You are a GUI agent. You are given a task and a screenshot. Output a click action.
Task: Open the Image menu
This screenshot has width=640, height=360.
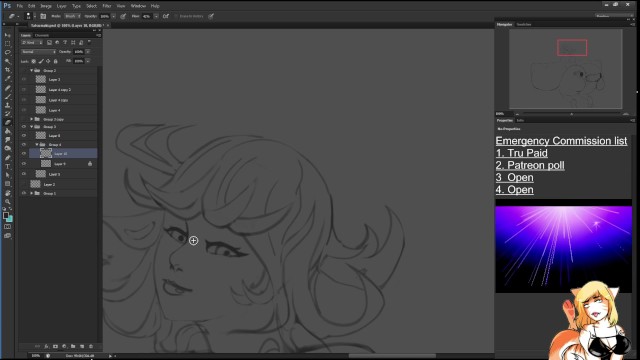coord(46,6)
